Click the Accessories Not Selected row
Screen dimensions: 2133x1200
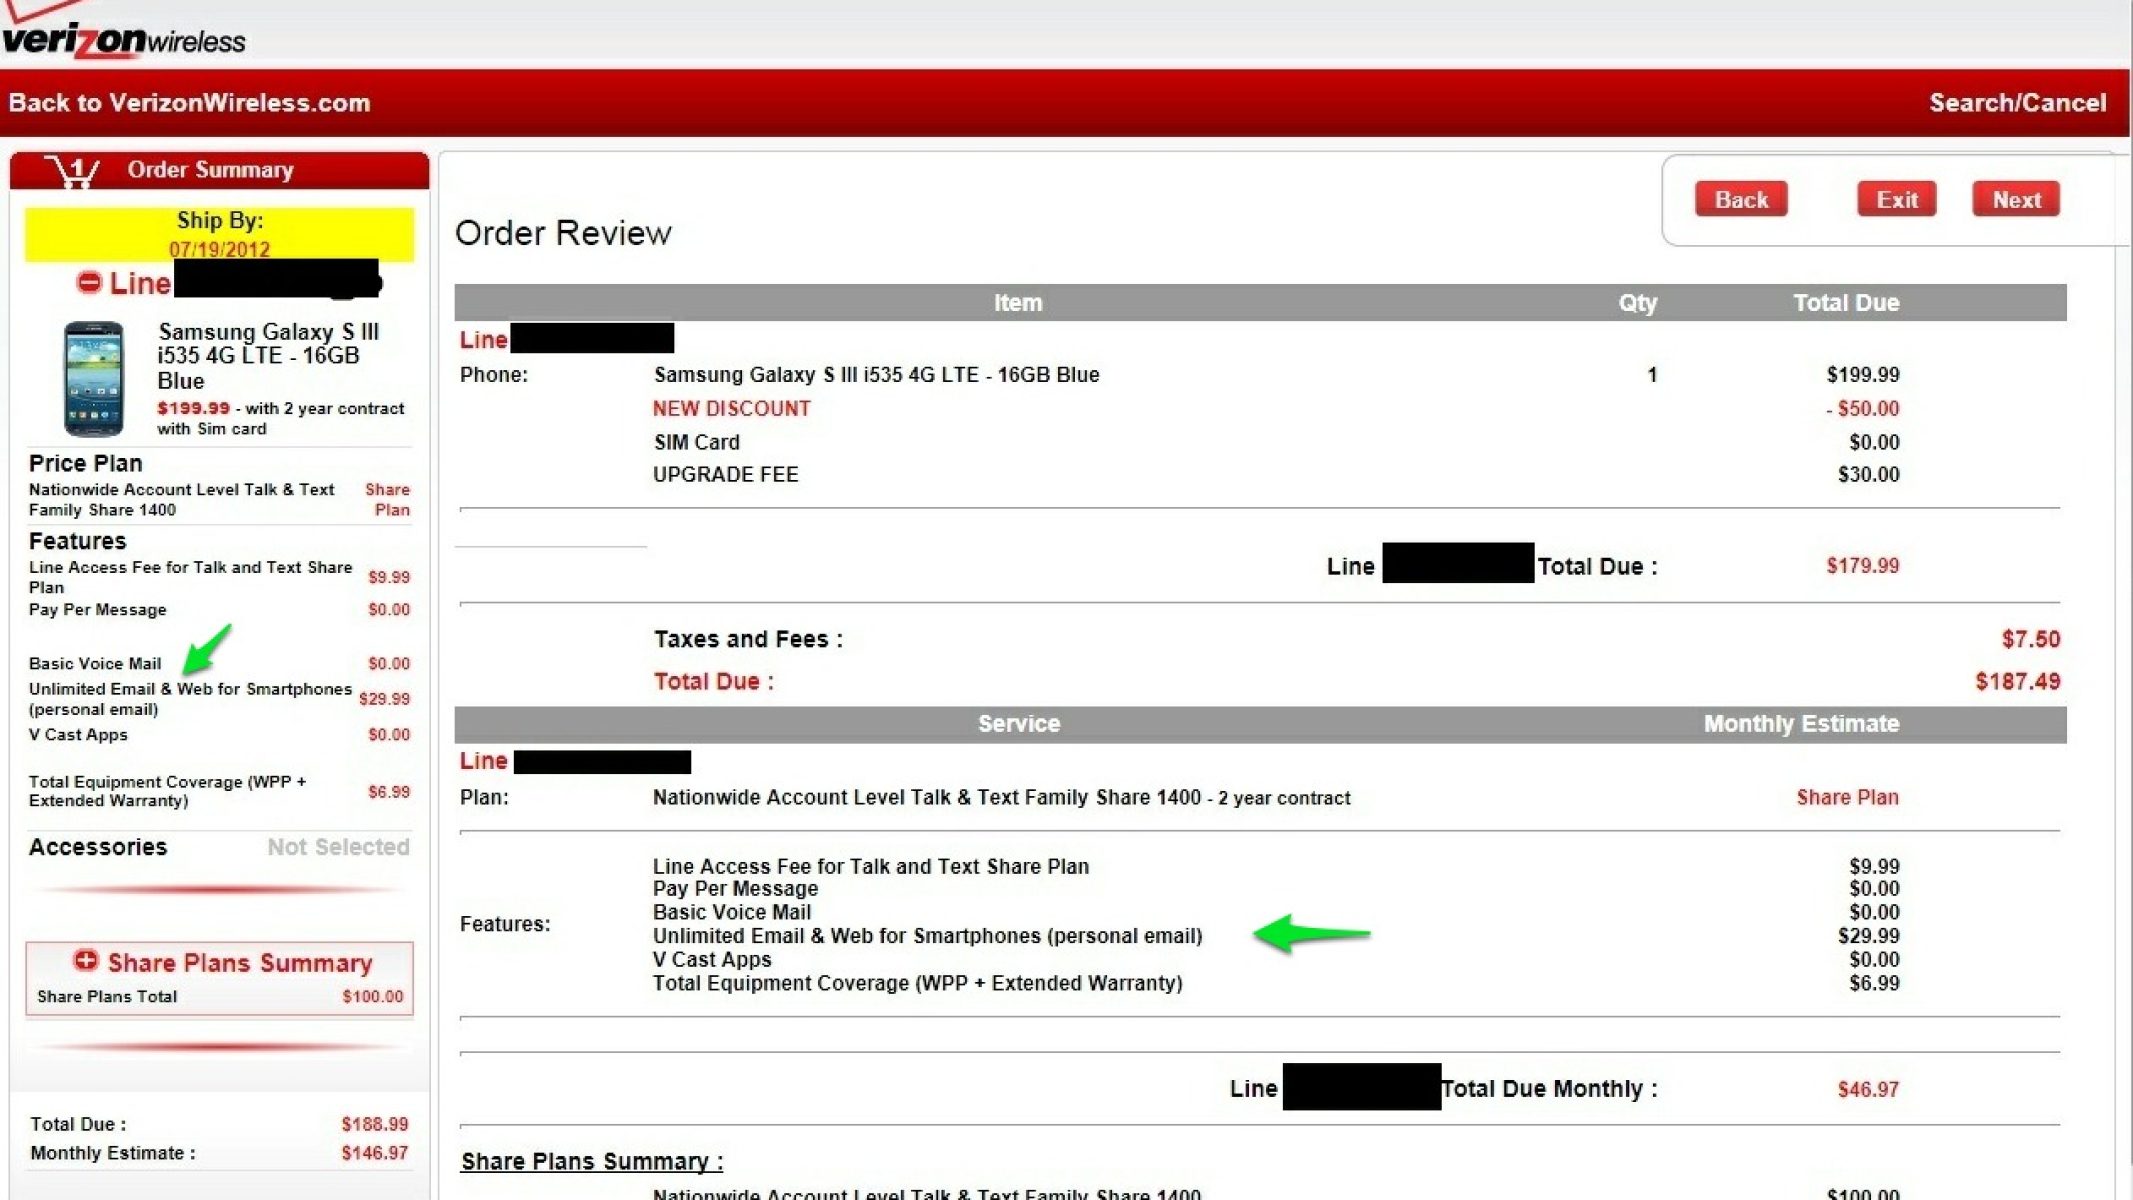click(x=219, y=847)
